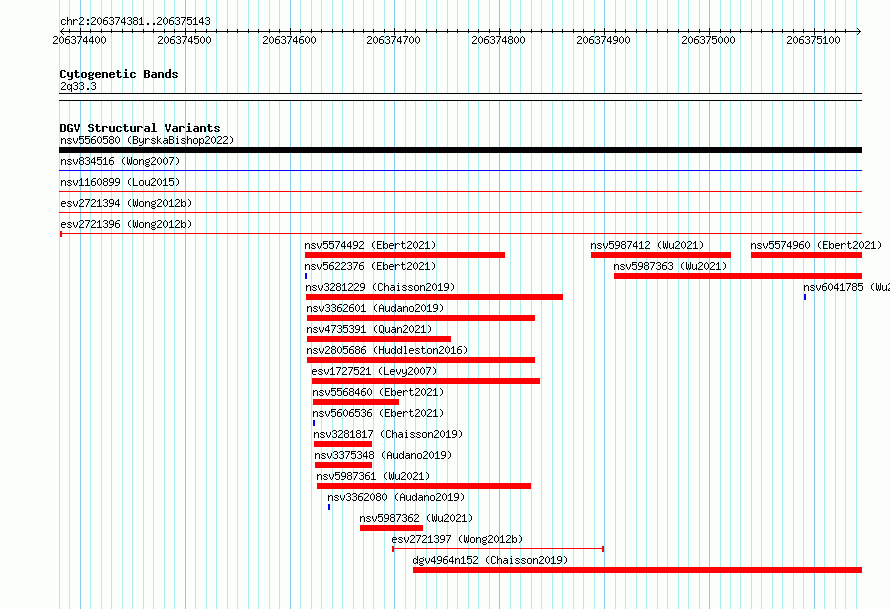Click the red bar under nsv3362601
This screenshot has width=890, height=609.
[421, 318]
